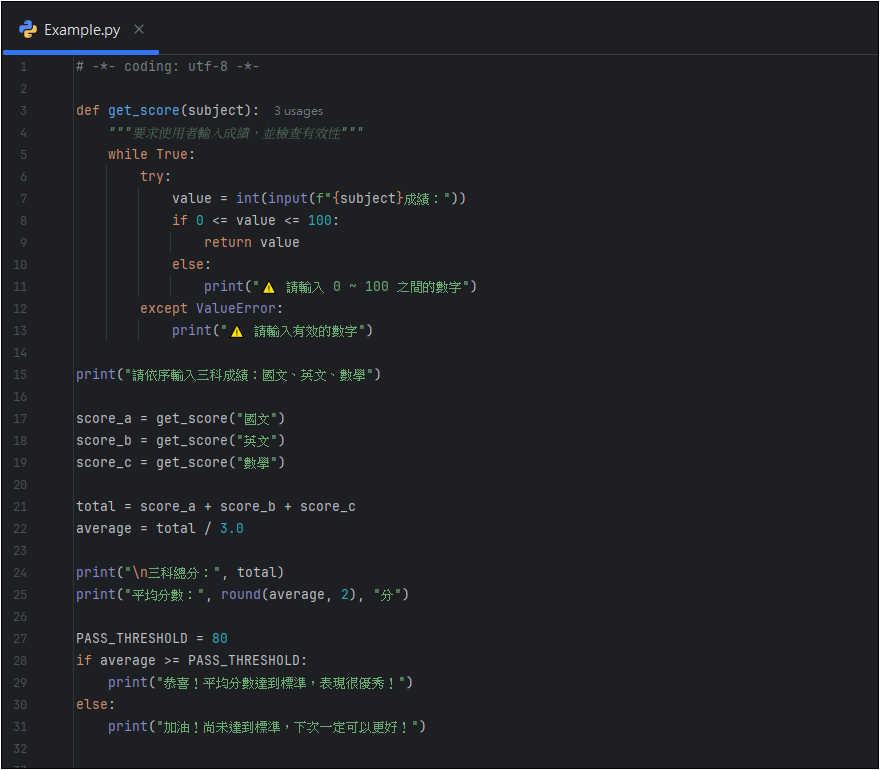The width and height of the screenshot is (880, 770).
Task: Click the warning emoji on line 13
Action: click(x=236, y=331)
